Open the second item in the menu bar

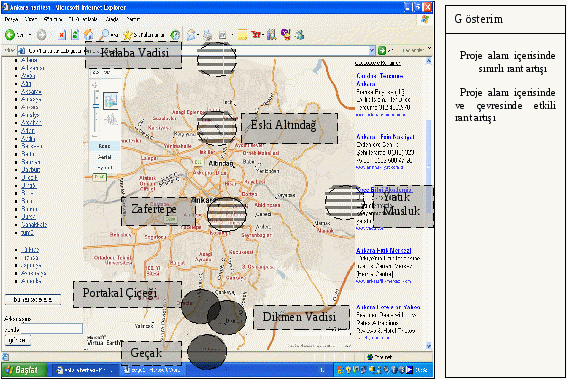click(30, 19)
